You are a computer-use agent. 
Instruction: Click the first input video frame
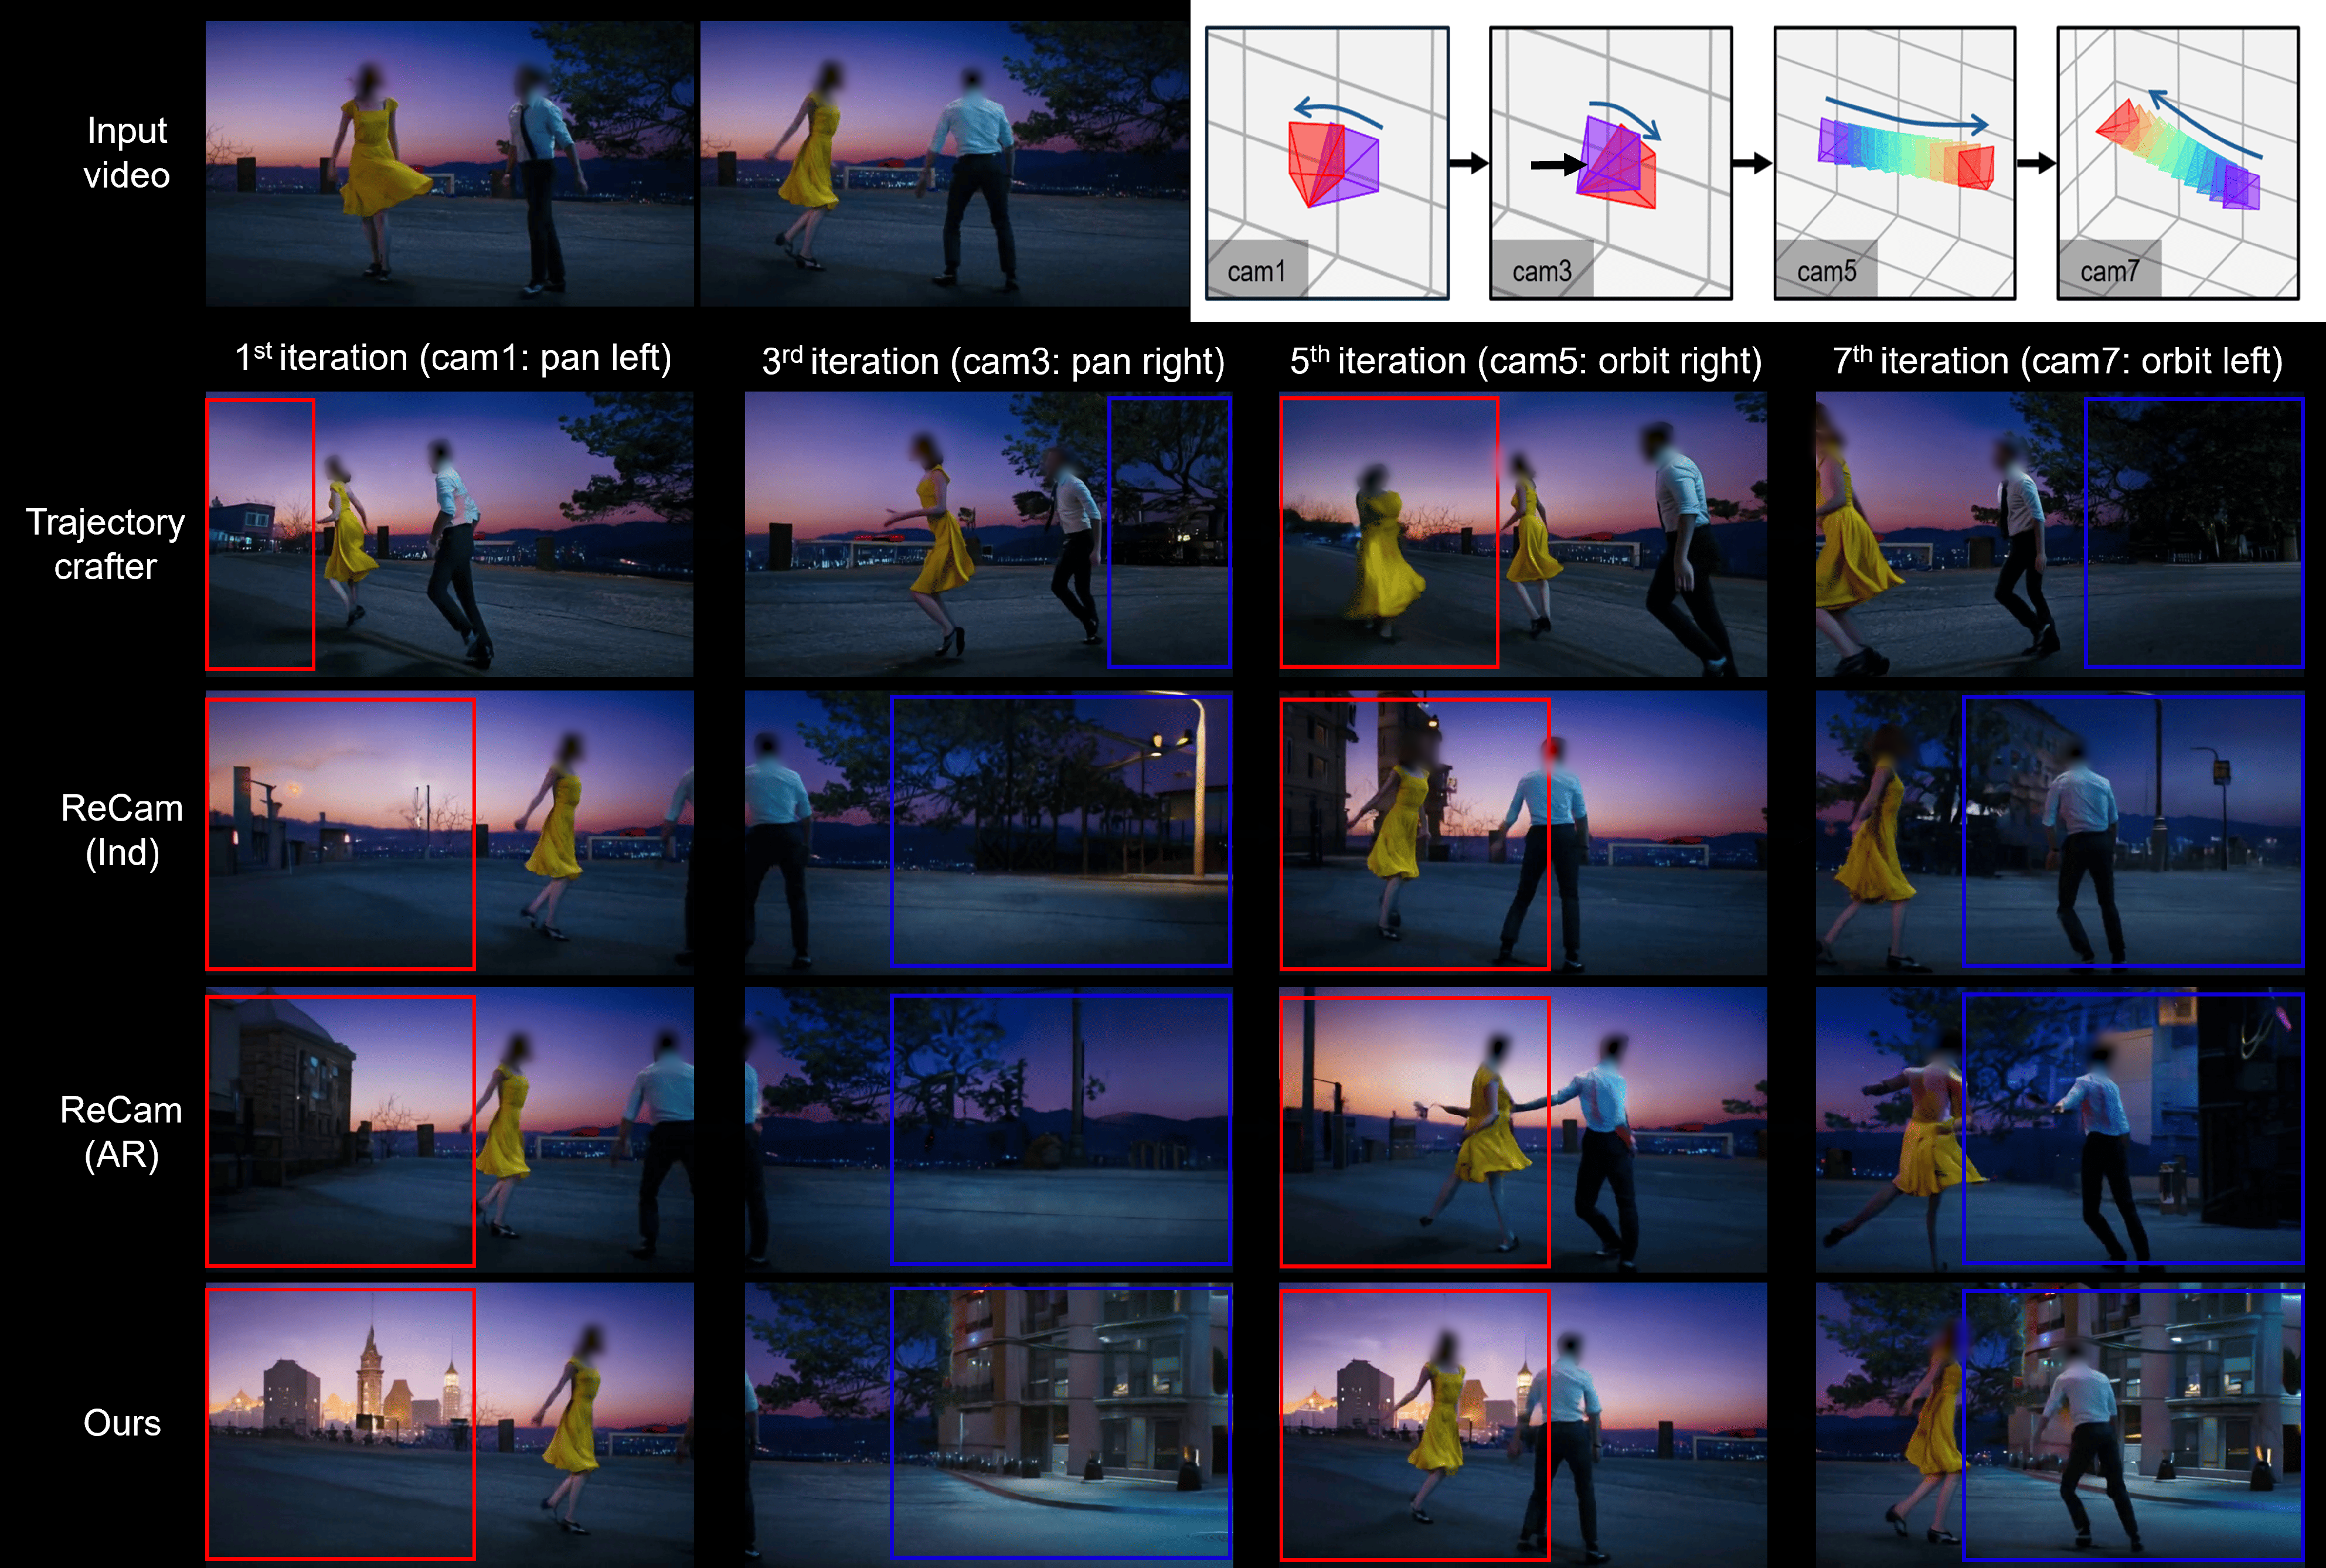click(x=449, y=164)
